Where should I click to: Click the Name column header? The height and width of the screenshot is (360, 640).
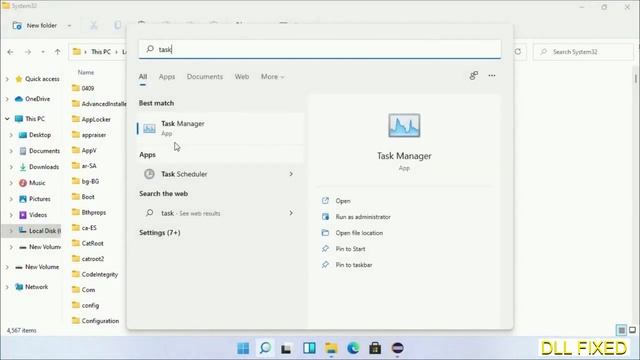click(86, 72)
